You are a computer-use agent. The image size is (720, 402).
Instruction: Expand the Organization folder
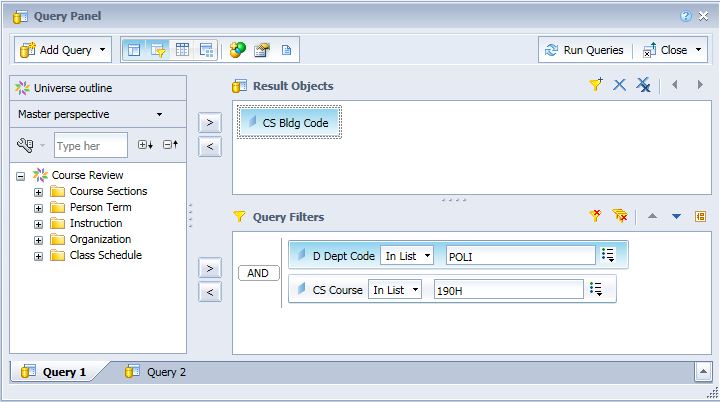click(x=39, y=240)
